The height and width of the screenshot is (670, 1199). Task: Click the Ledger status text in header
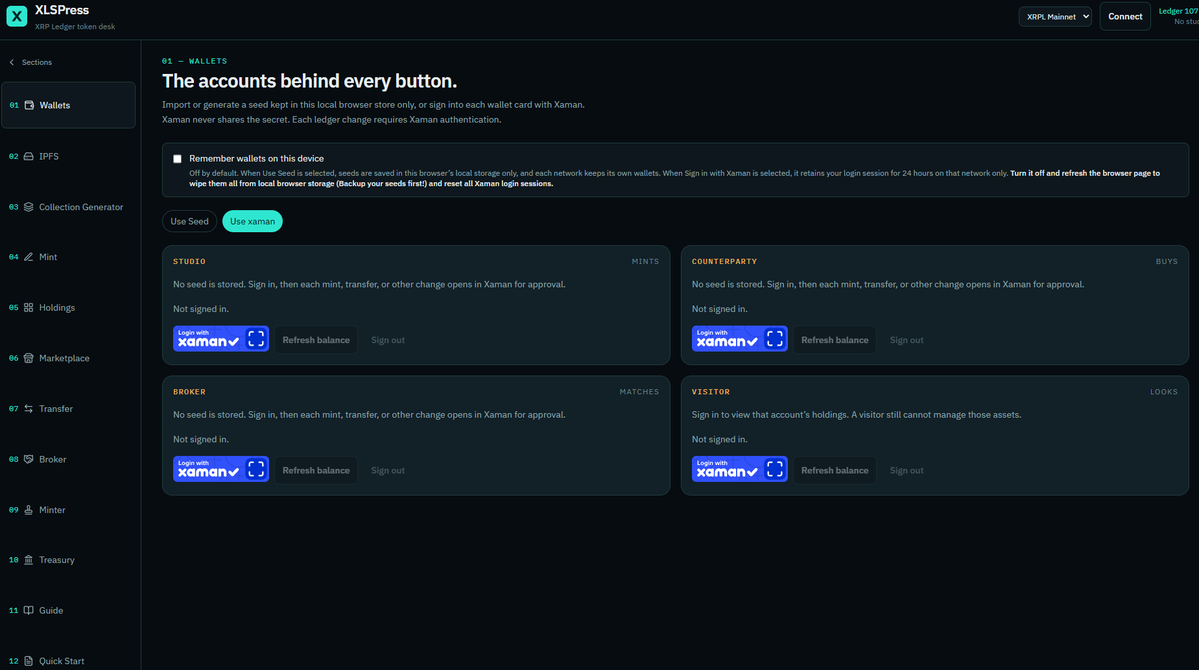[1178, 11]
